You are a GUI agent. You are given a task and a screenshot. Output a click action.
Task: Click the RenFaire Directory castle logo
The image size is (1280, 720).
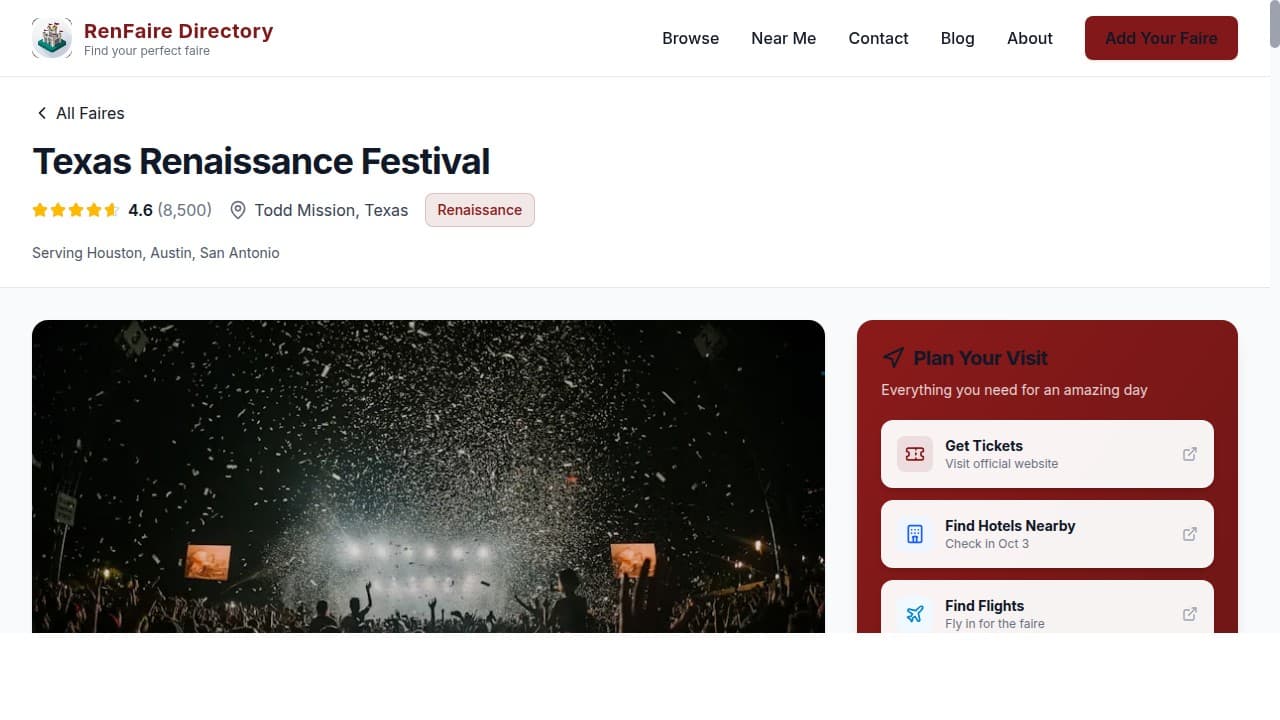pyautogui.click(x=52, y=38)
